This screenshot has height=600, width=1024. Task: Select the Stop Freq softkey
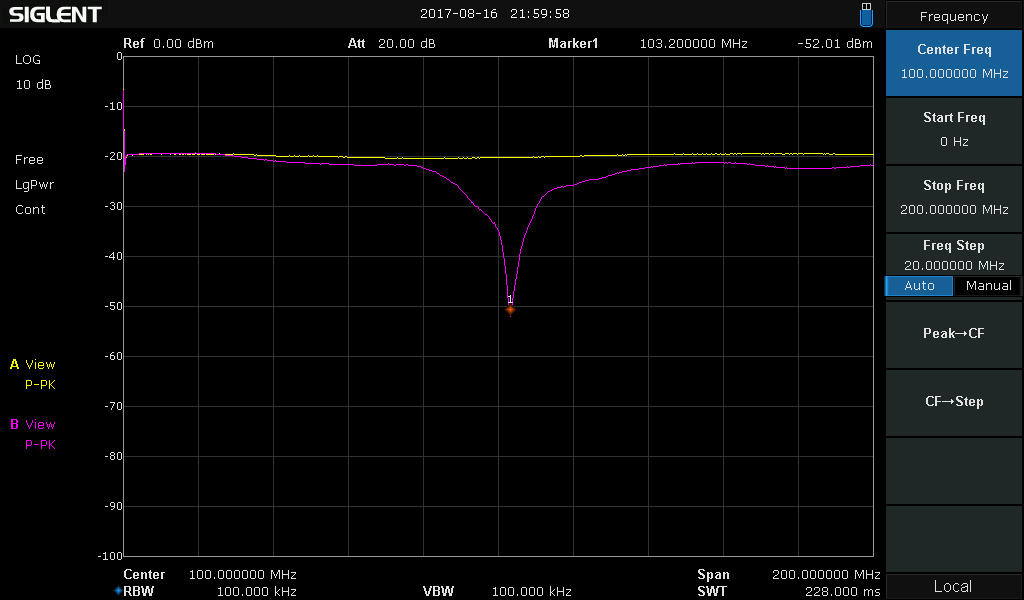[x=953, y=197]
